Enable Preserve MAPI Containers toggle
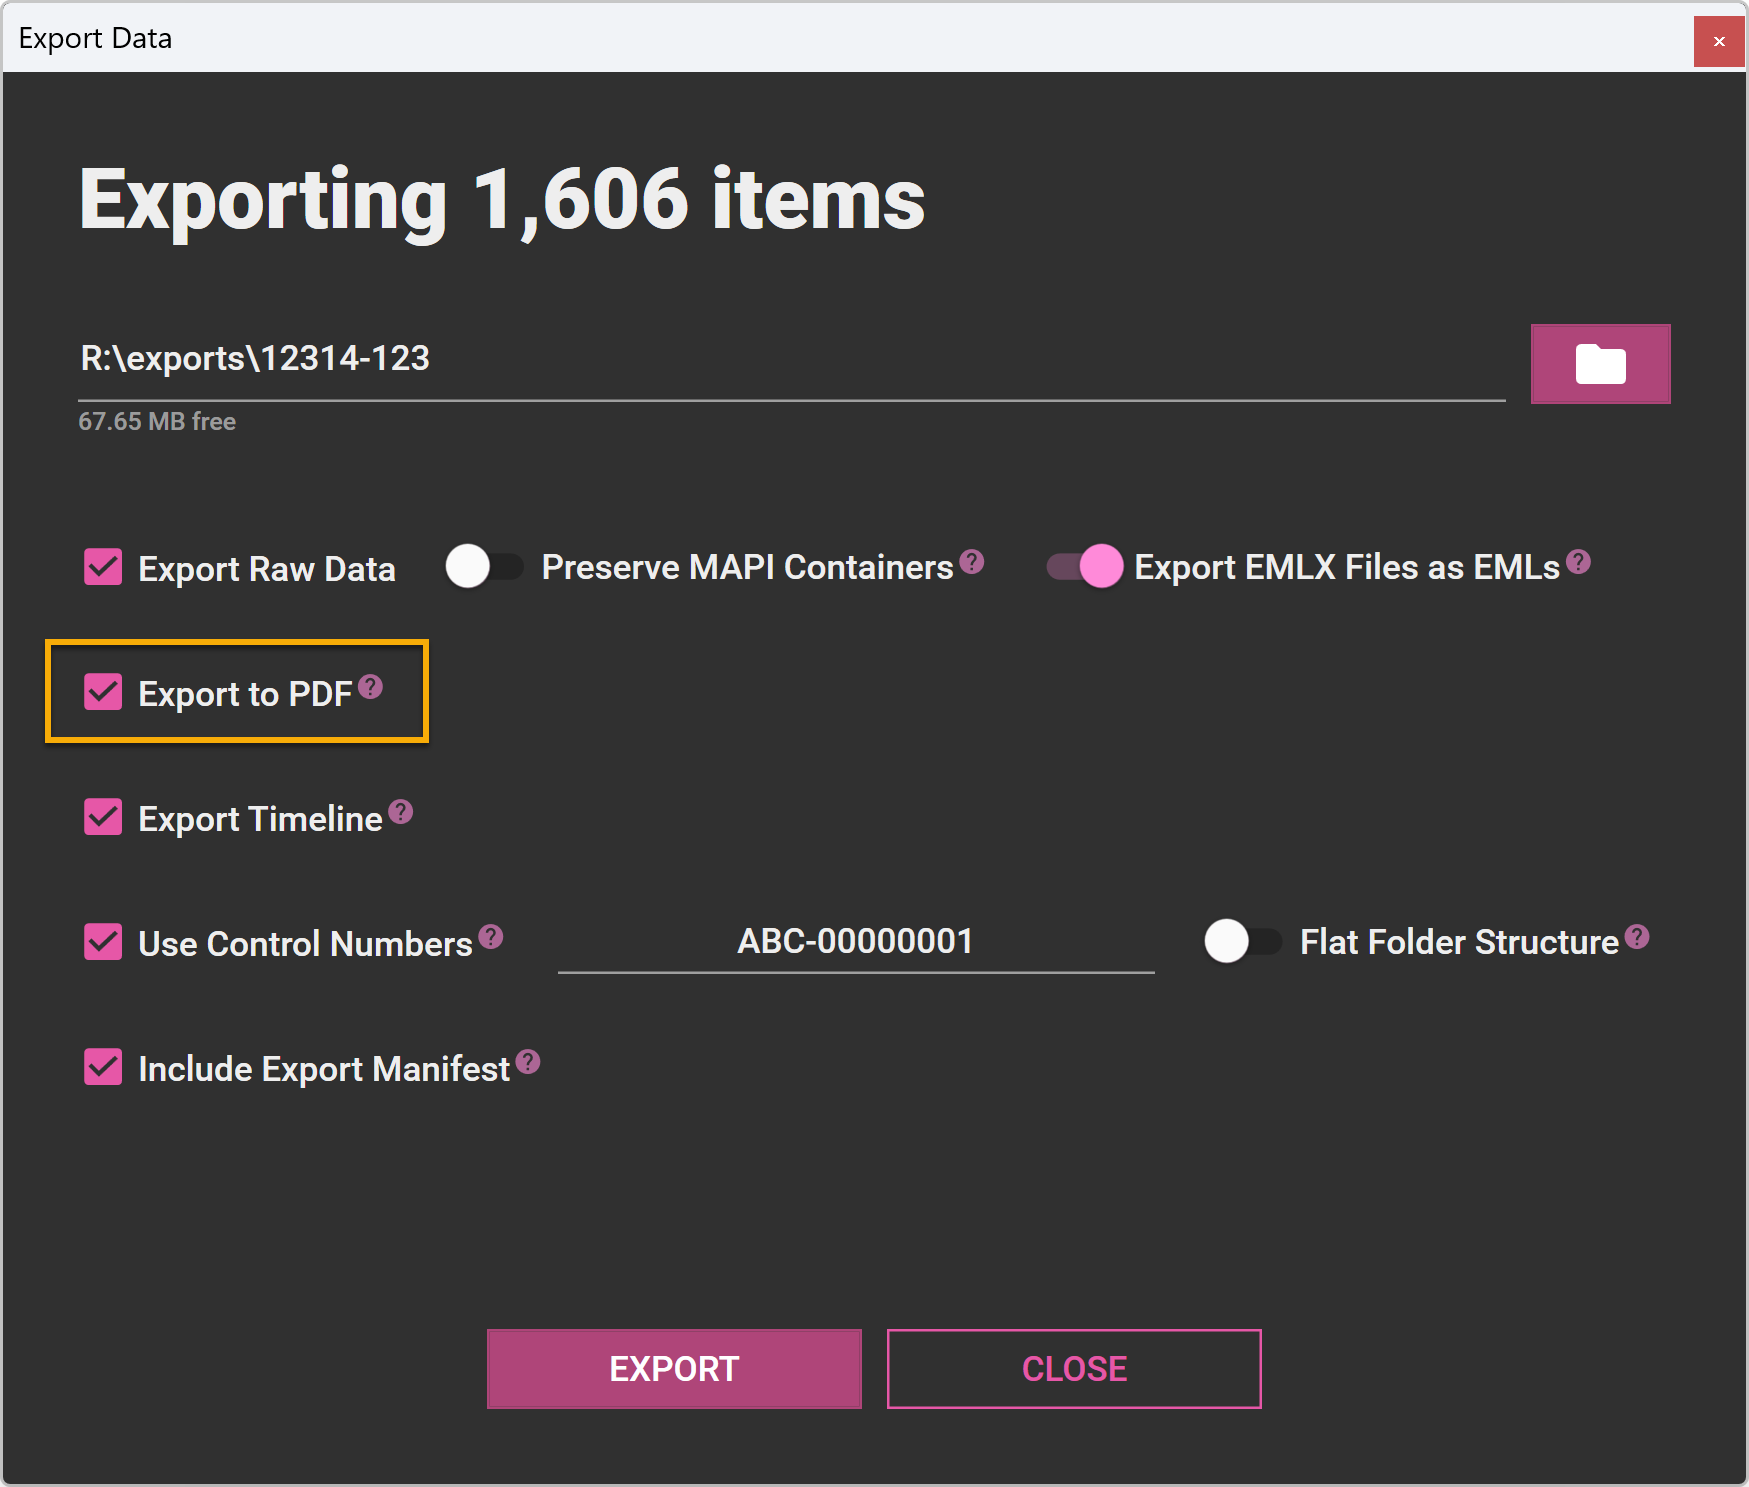The height and width of the screenshot is (1487, 1749). tap(484, 567)
